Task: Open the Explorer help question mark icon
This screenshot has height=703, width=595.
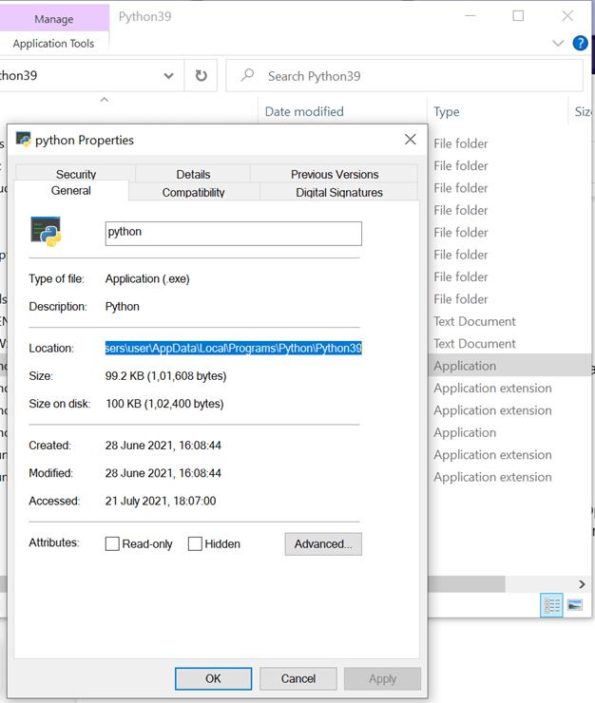Action: click(580, 43)
